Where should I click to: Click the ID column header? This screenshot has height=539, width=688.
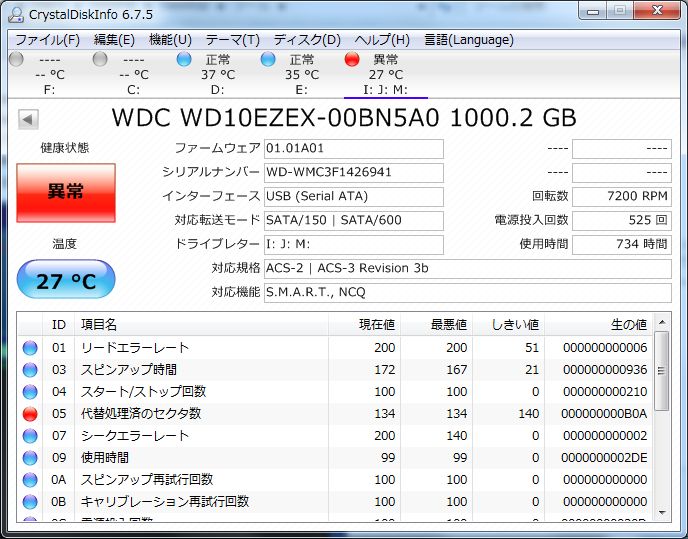click(x=58, y=325)
